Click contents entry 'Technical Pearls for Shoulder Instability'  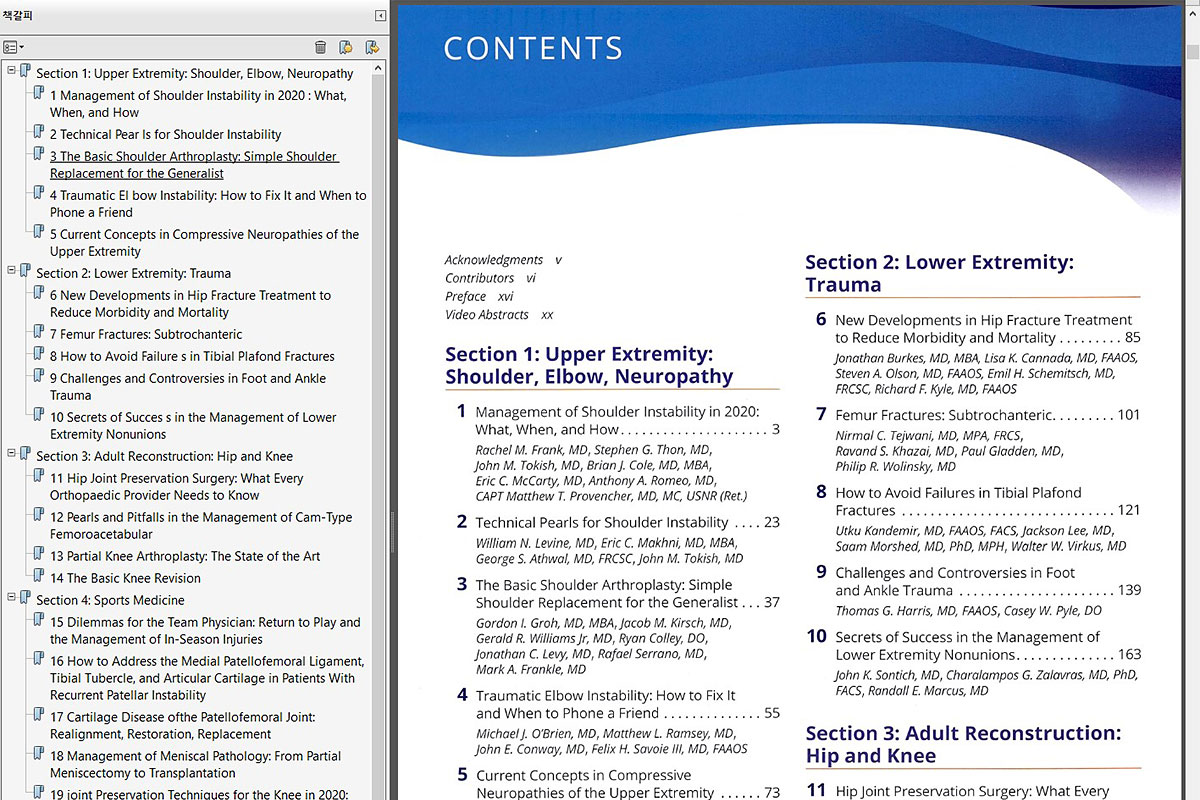click(627, 522)
